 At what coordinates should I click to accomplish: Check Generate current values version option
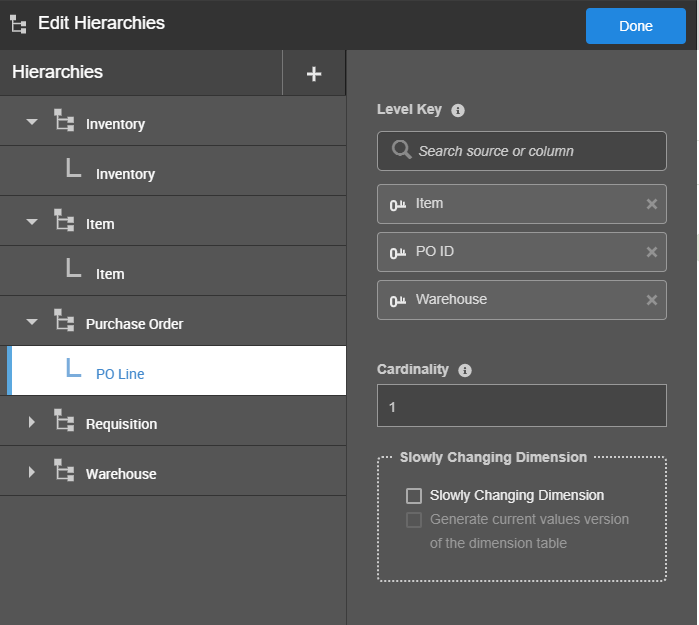click(414, 519)
